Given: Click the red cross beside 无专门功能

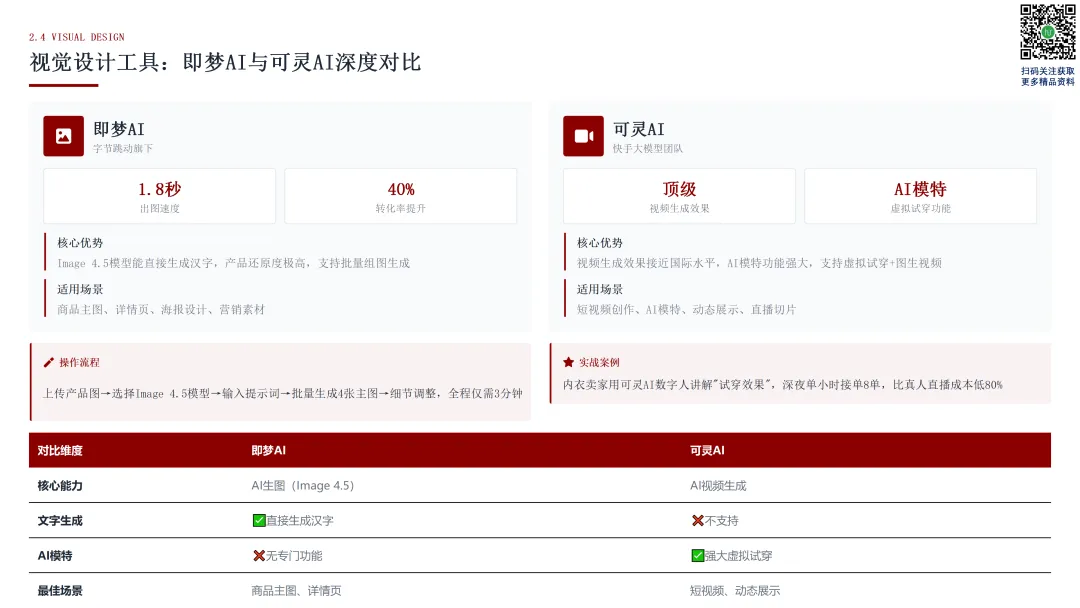Looking at the screenshot, I should click(x=259, y=556).
